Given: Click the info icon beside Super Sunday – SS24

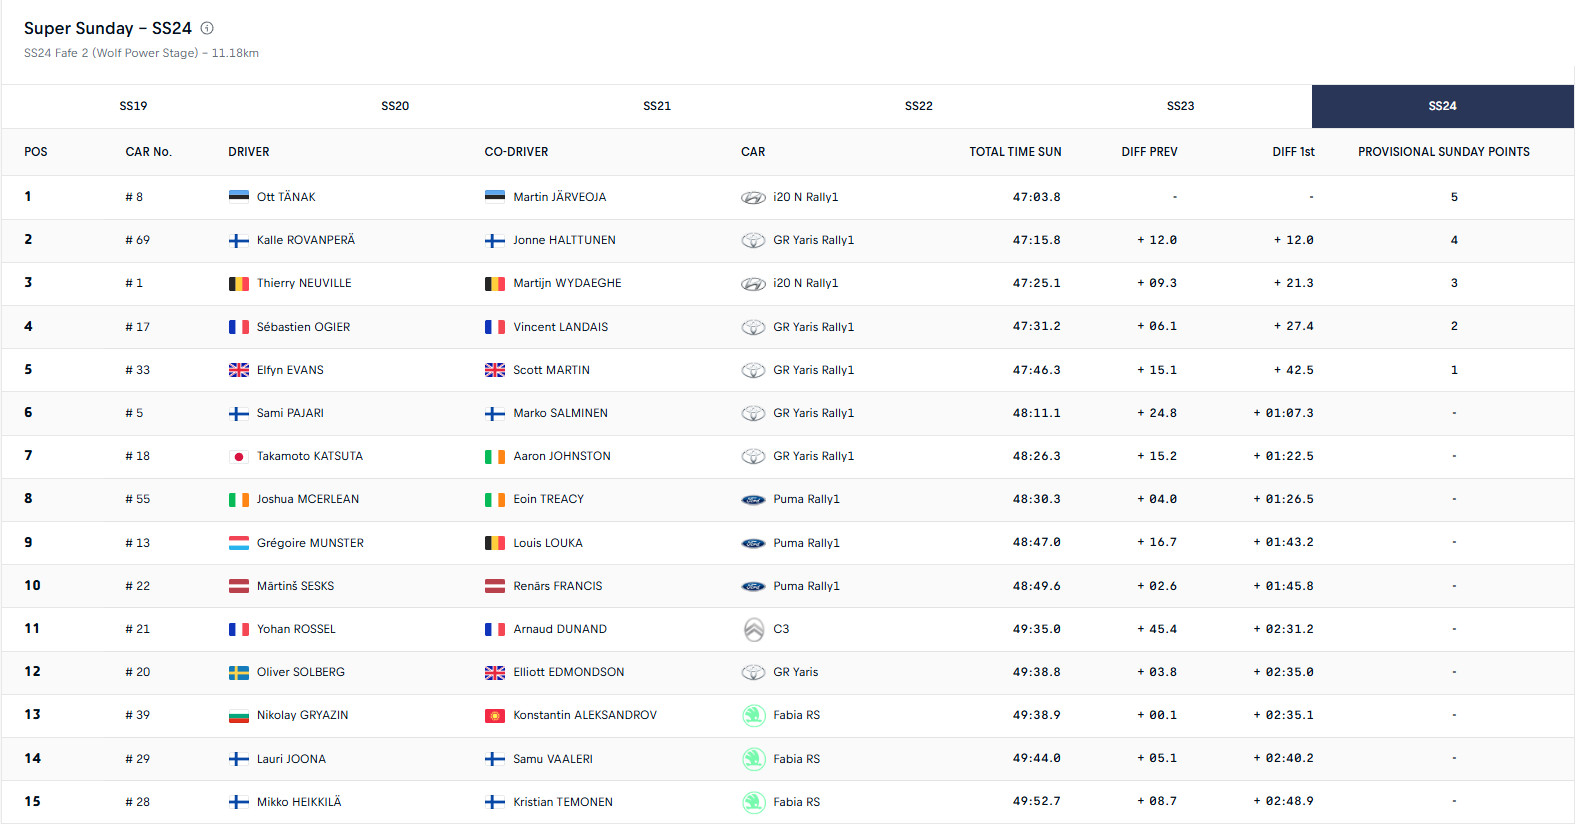Looking at the screenshot, I should coord(207,28).
